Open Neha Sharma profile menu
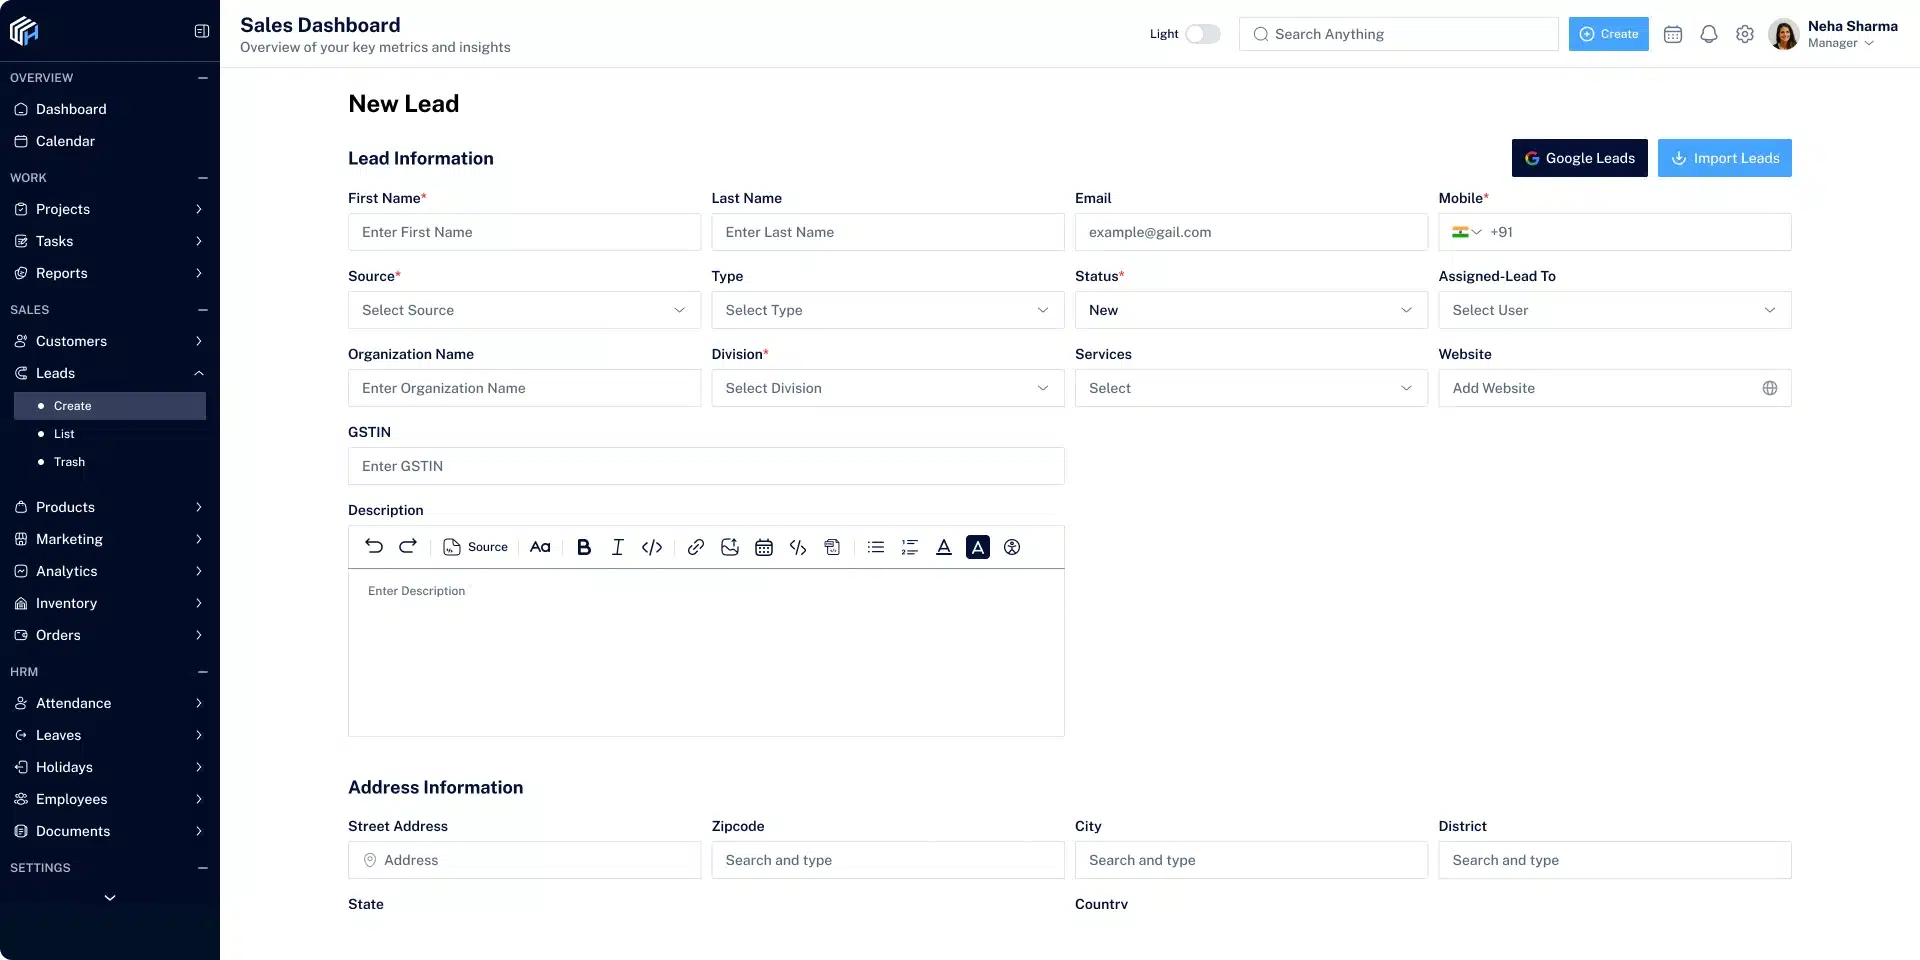Image resolution: width=1920 pixels, height=960 pixels. click(1834, 34)
